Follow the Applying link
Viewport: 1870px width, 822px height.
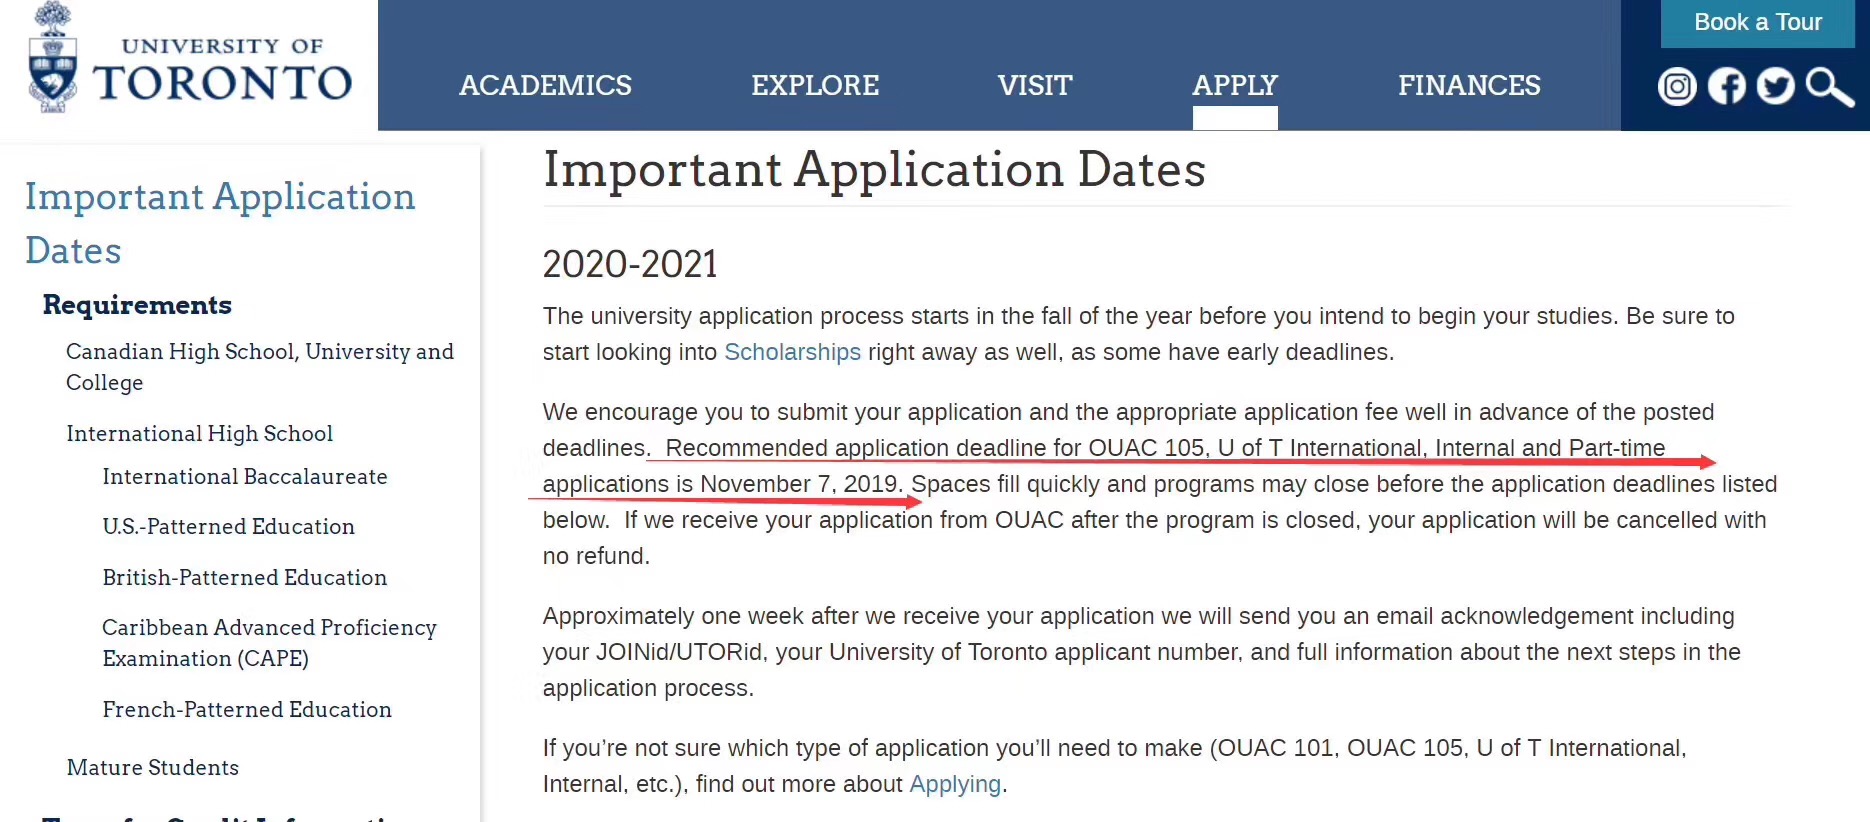(955, 784)
